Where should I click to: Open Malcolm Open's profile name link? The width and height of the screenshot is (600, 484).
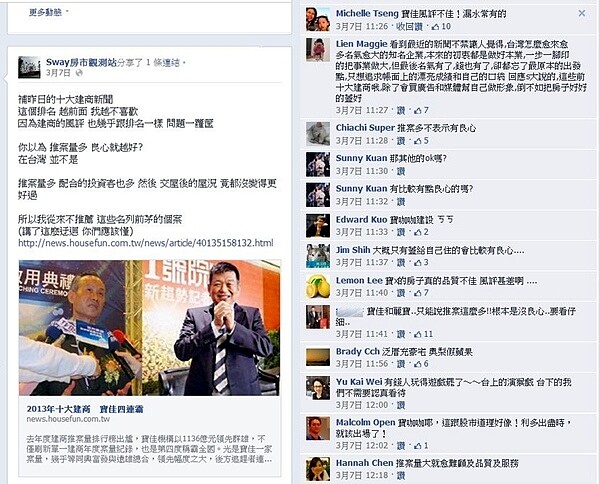(365, 422)
